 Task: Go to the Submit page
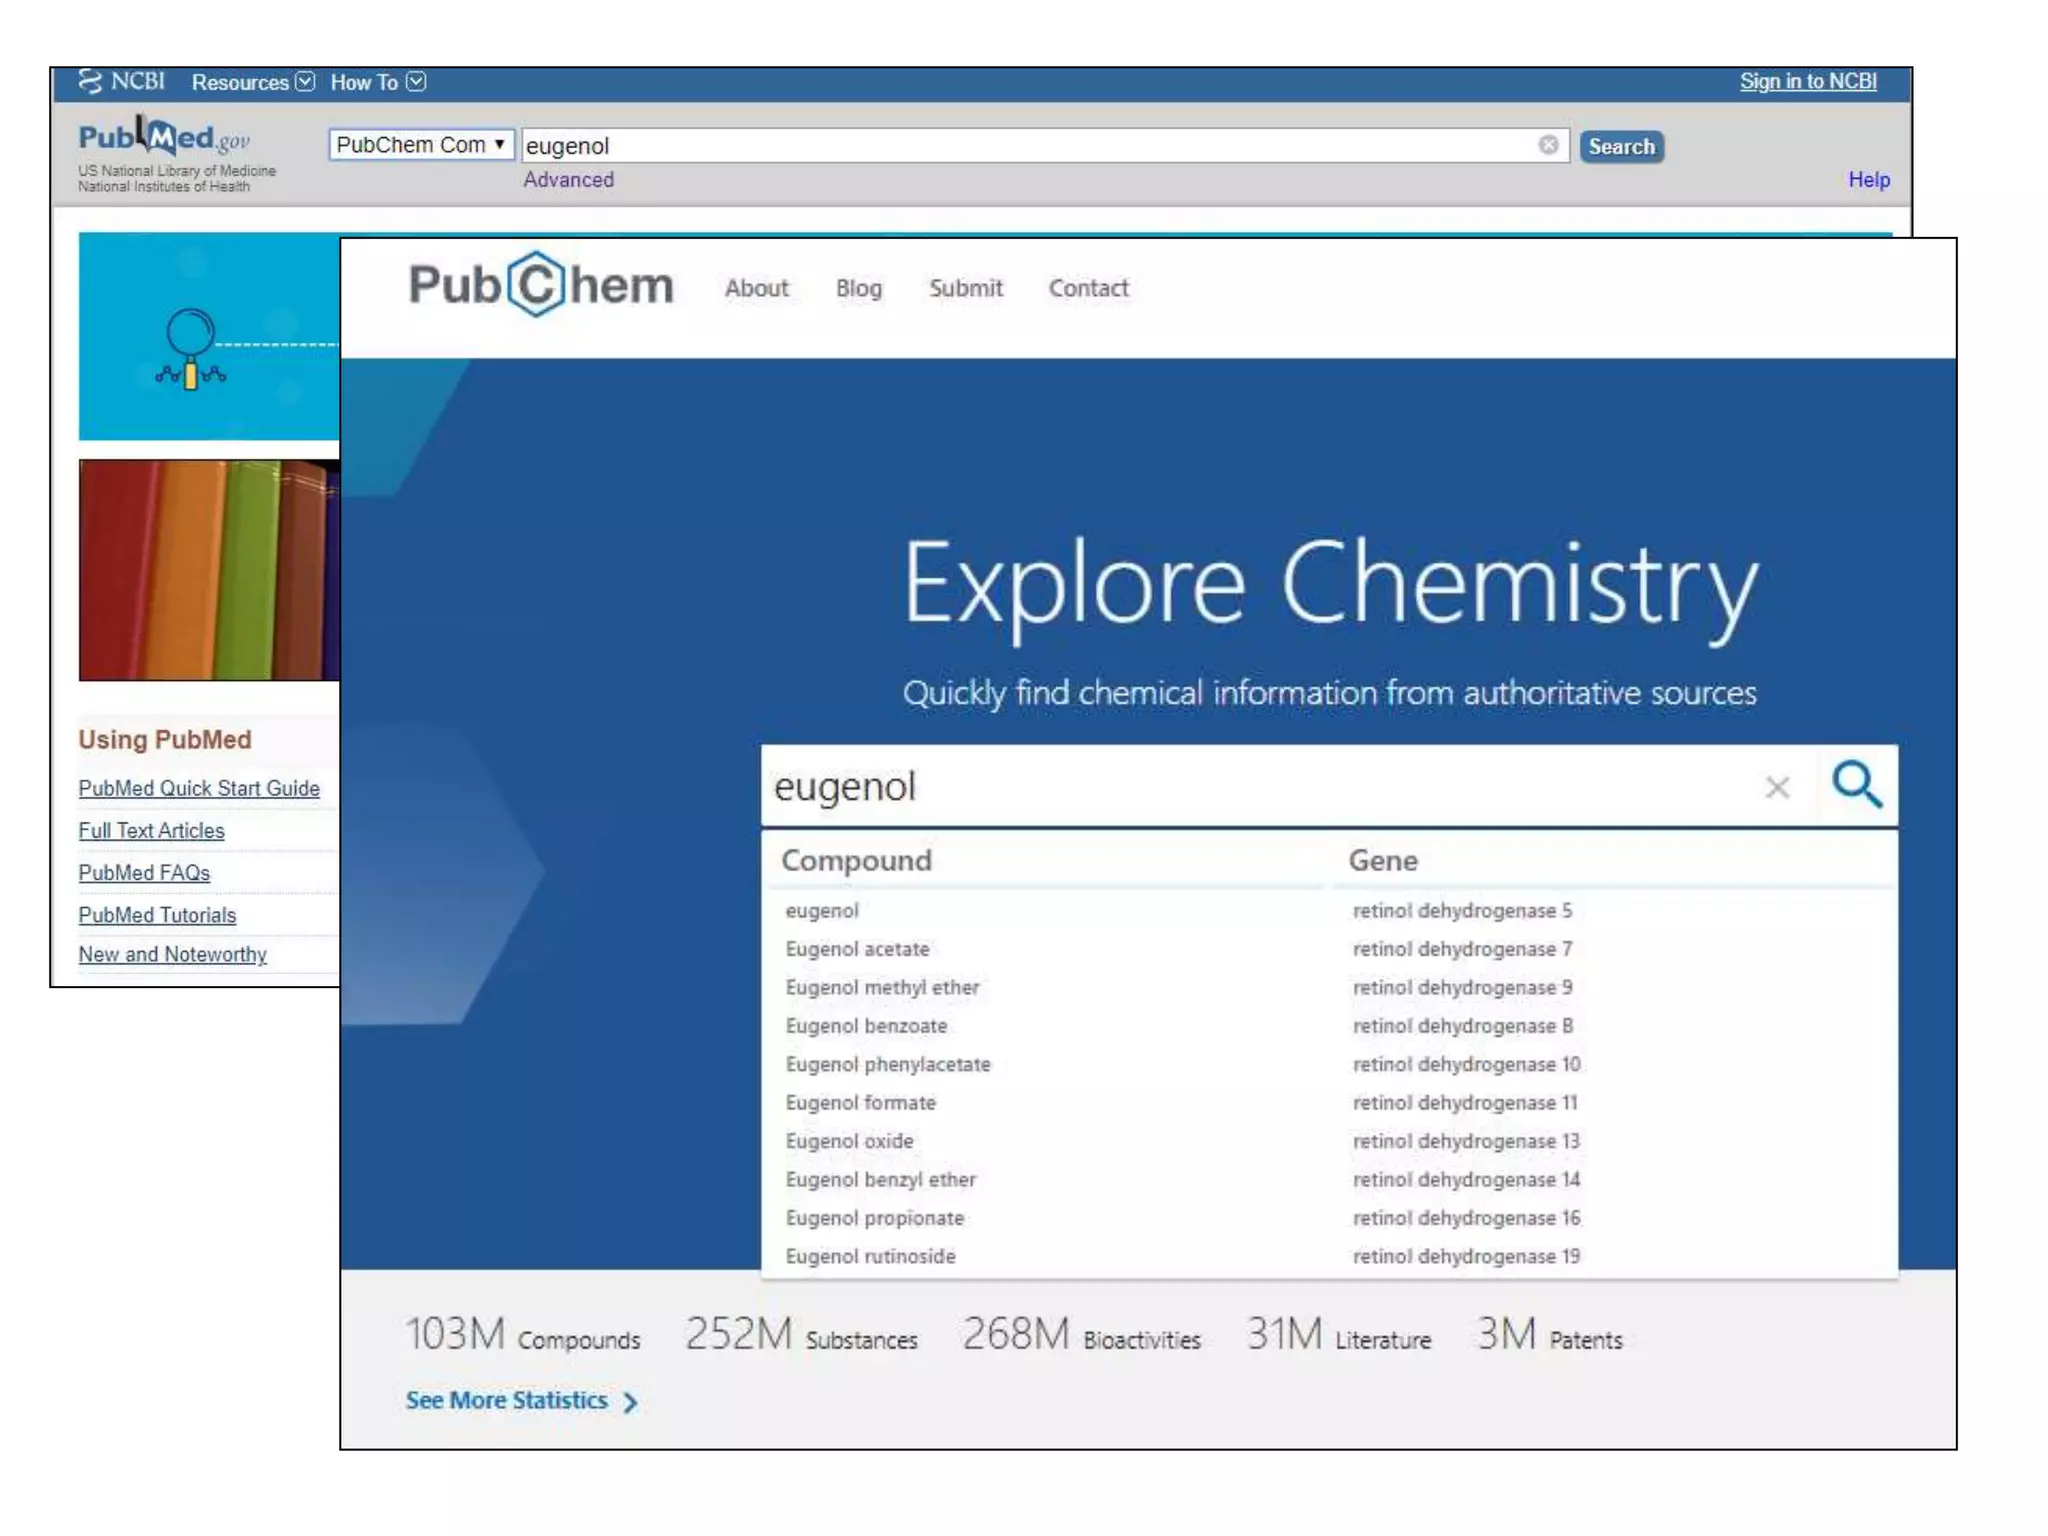click(965, 288)
